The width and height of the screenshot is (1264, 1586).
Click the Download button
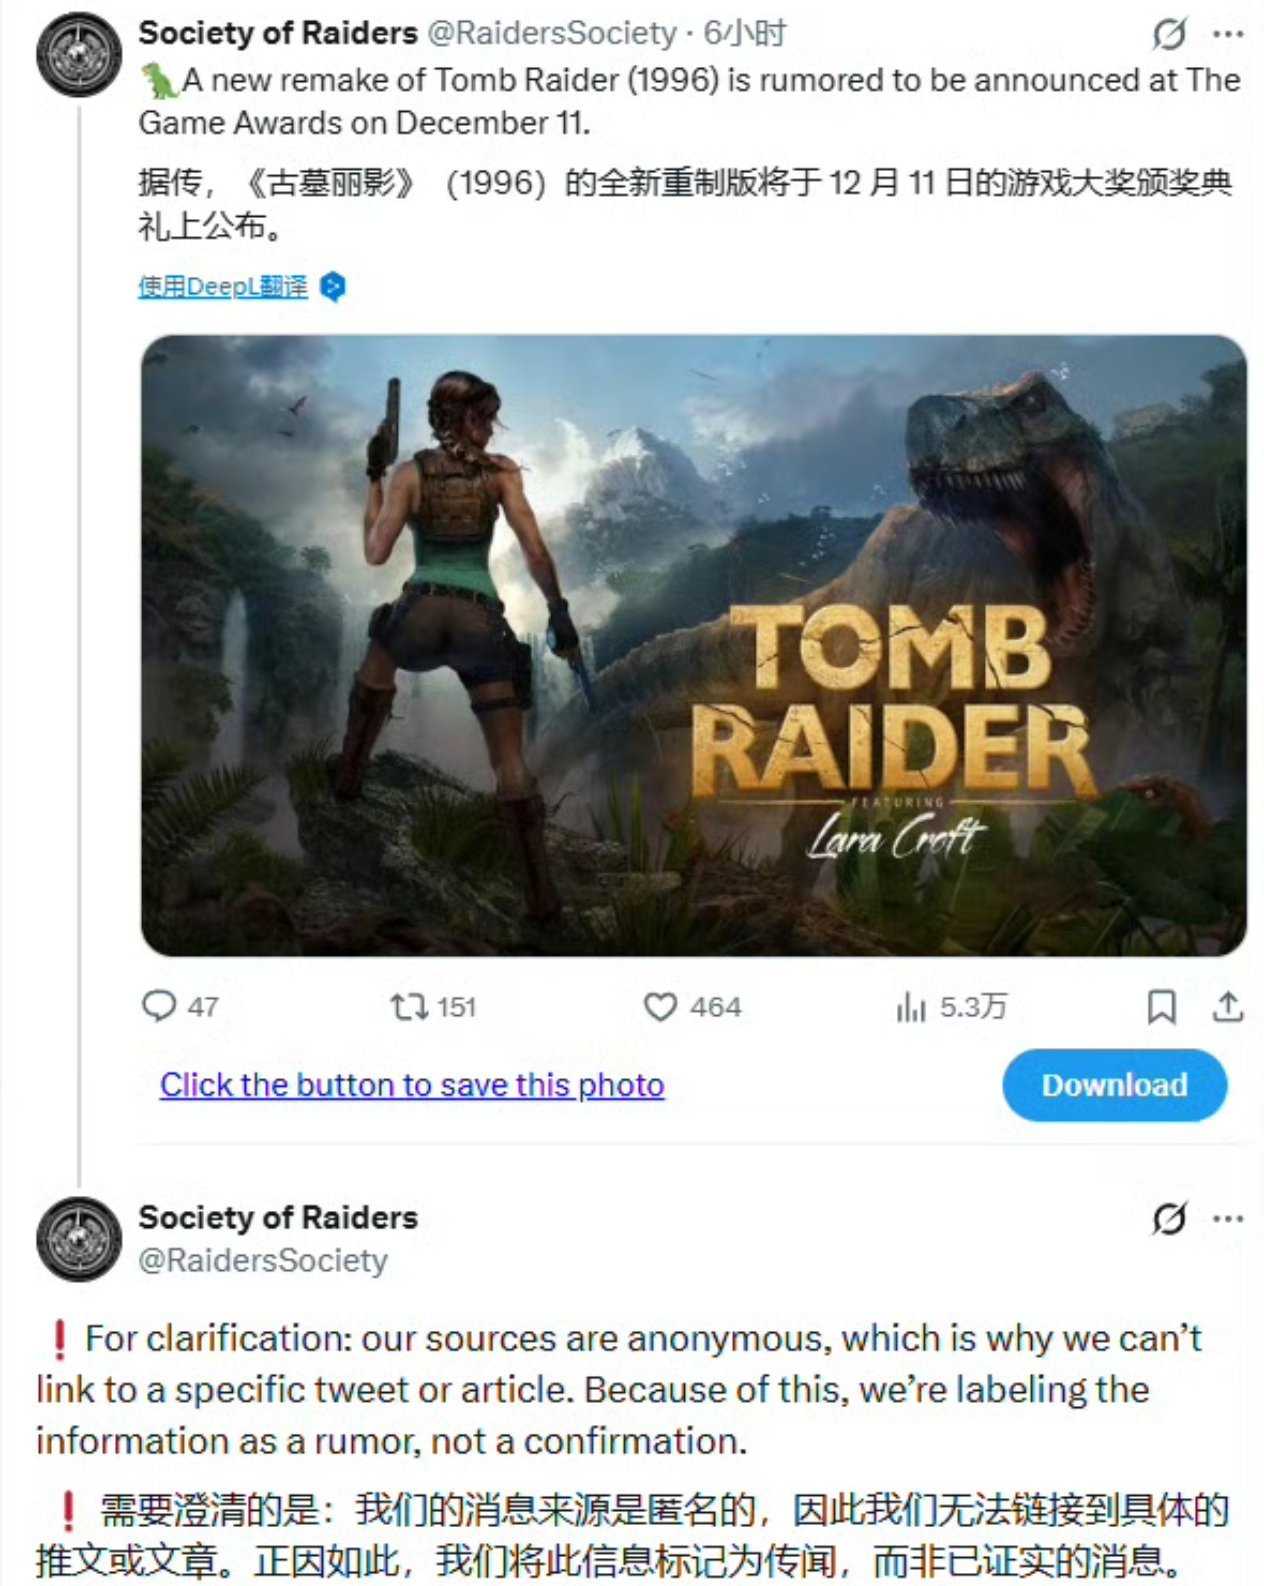1114,1085
